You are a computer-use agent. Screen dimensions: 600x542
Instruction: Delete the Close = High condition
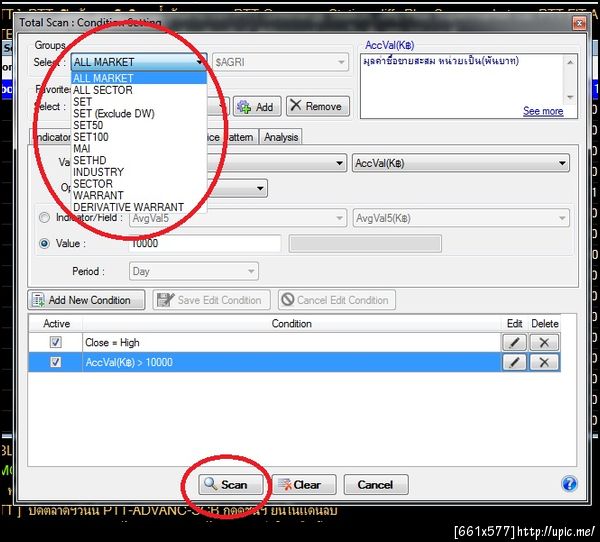tap(544, 342)
